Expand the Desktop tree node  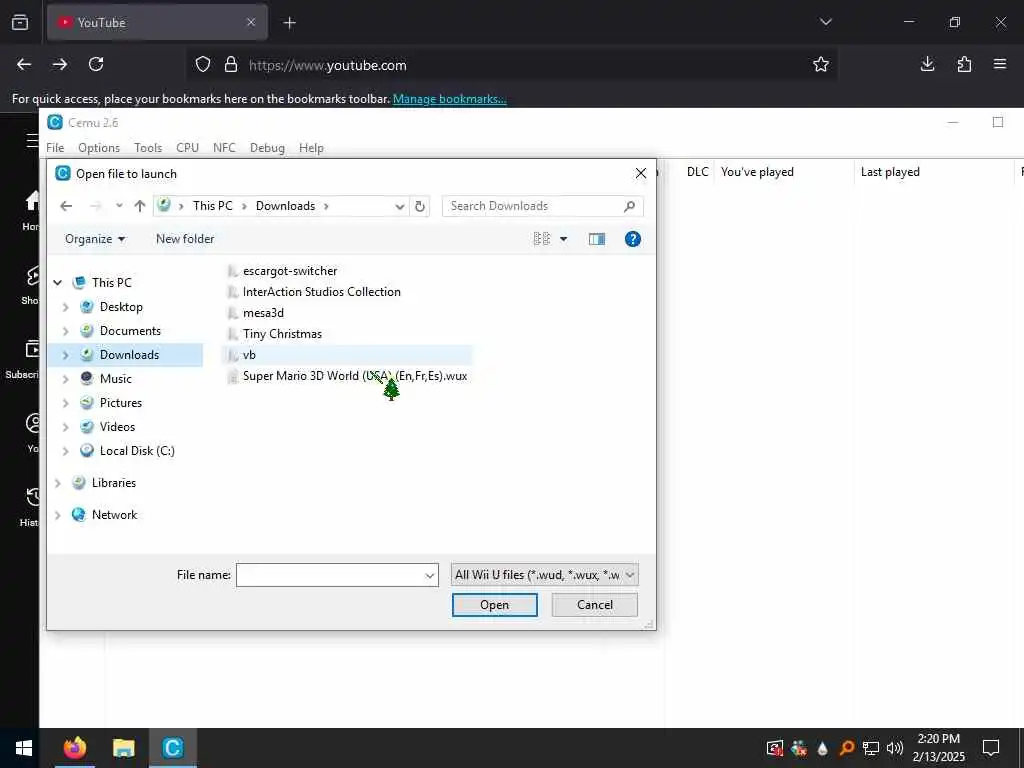pos(65,307)
